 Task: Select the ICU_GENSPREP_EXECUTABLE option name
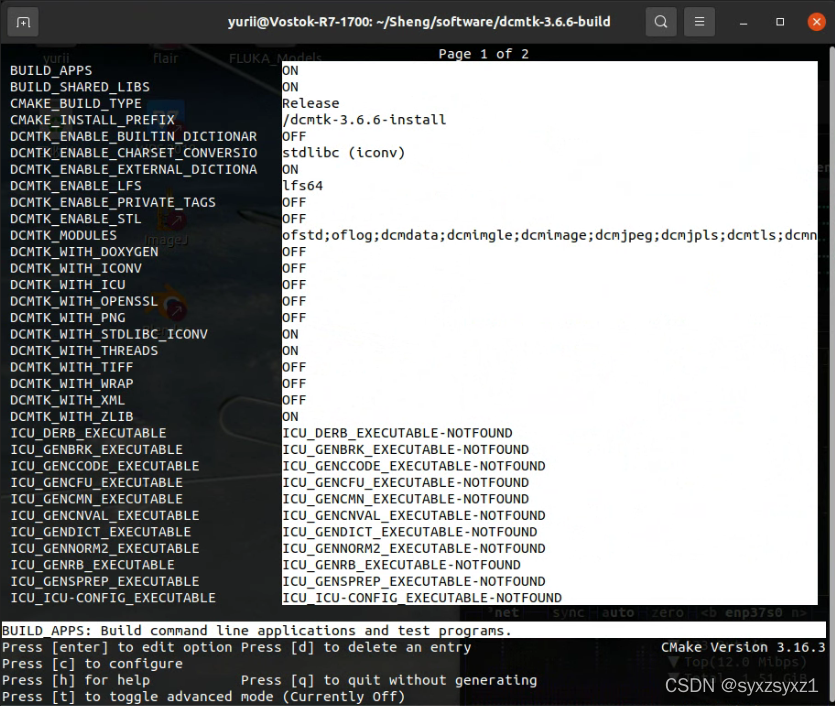click(105, 582)
